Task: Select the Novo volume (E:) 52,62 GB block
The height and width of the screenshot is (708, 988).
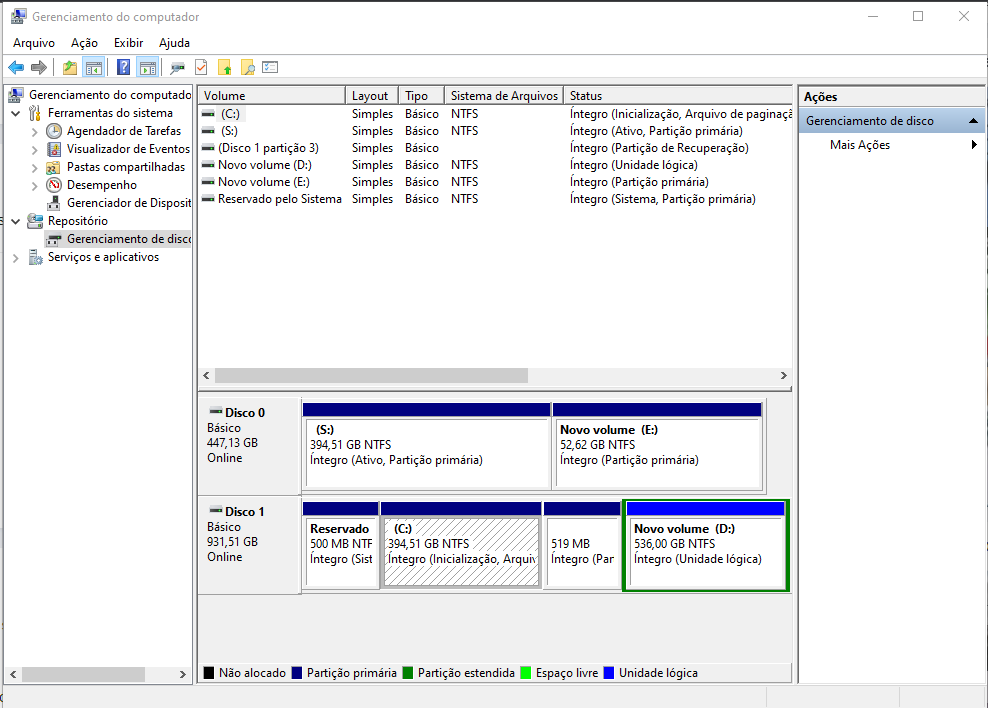Action: click(x=657, y=446)
